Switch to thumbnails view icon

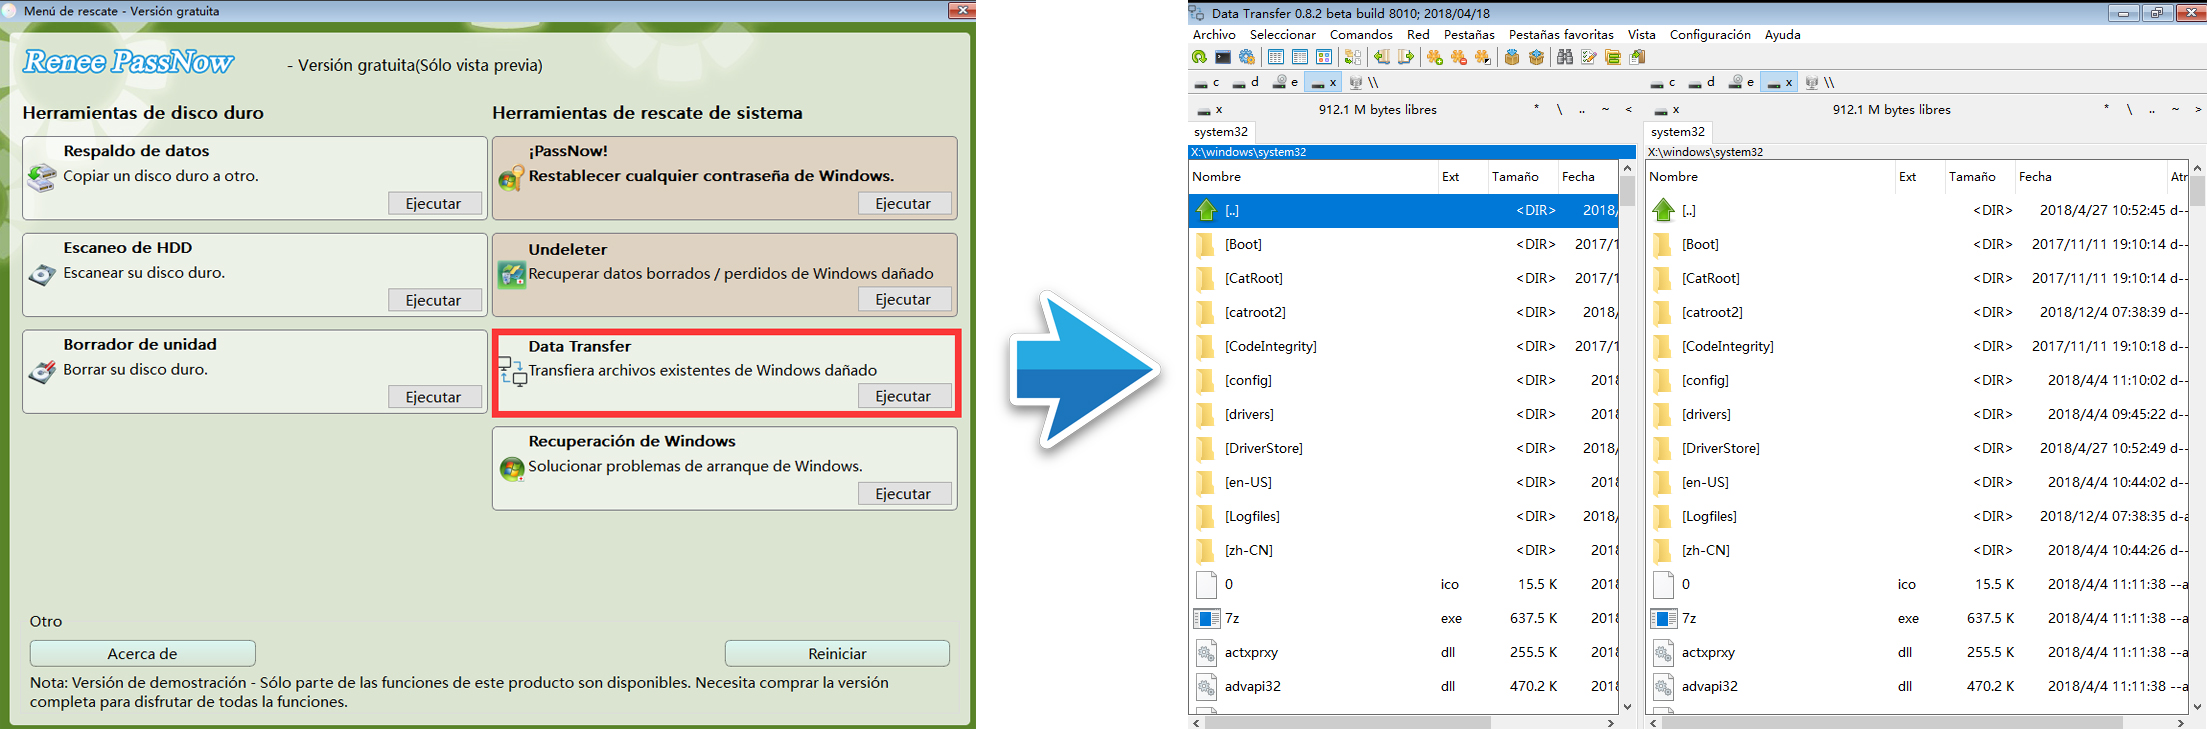(x=1324, y=57)
